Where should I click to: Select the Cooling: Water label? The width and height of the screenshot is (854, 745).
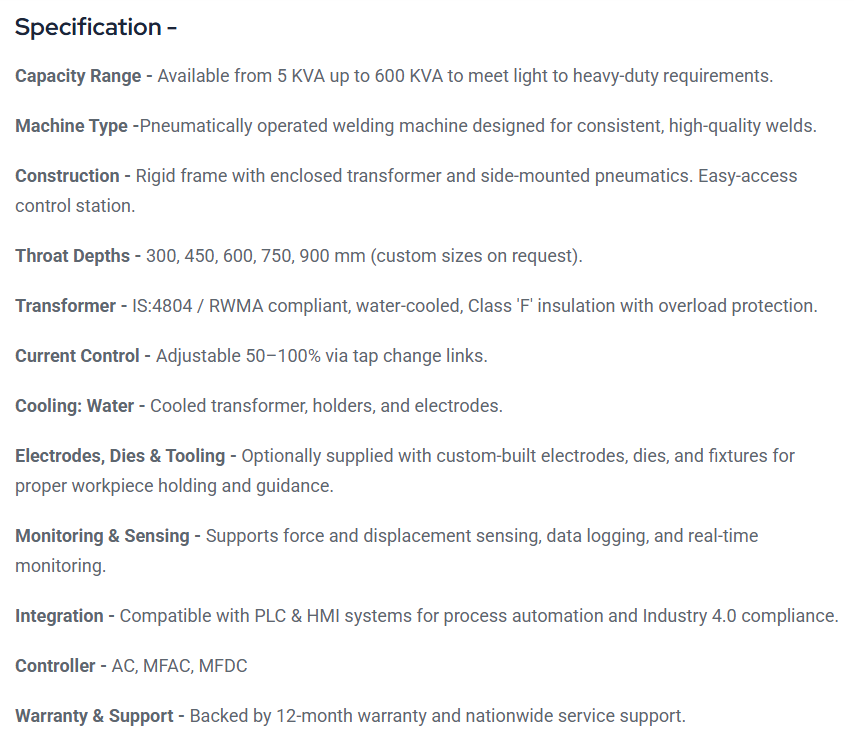(x=75, y=406)
